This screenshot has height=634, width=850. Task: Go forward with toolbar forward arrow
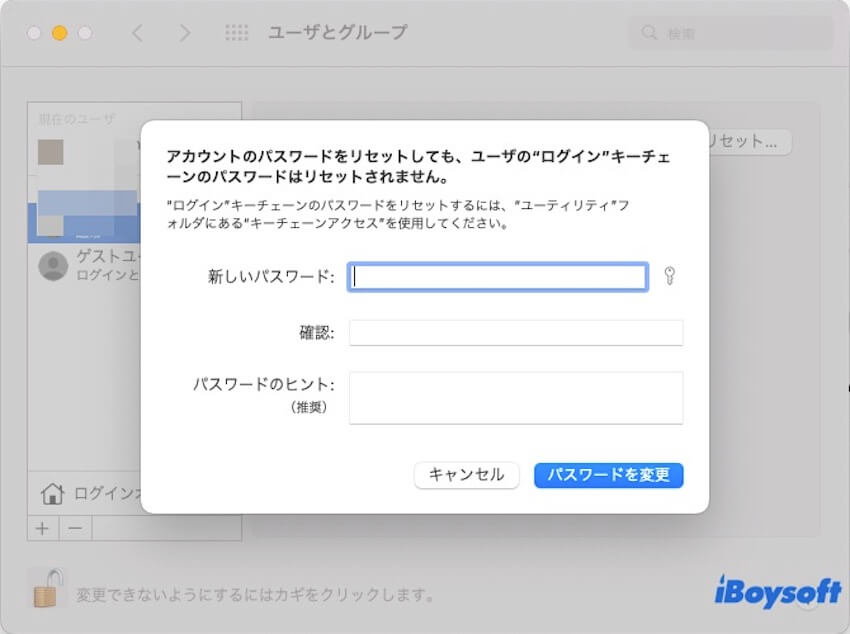point(185,33)
